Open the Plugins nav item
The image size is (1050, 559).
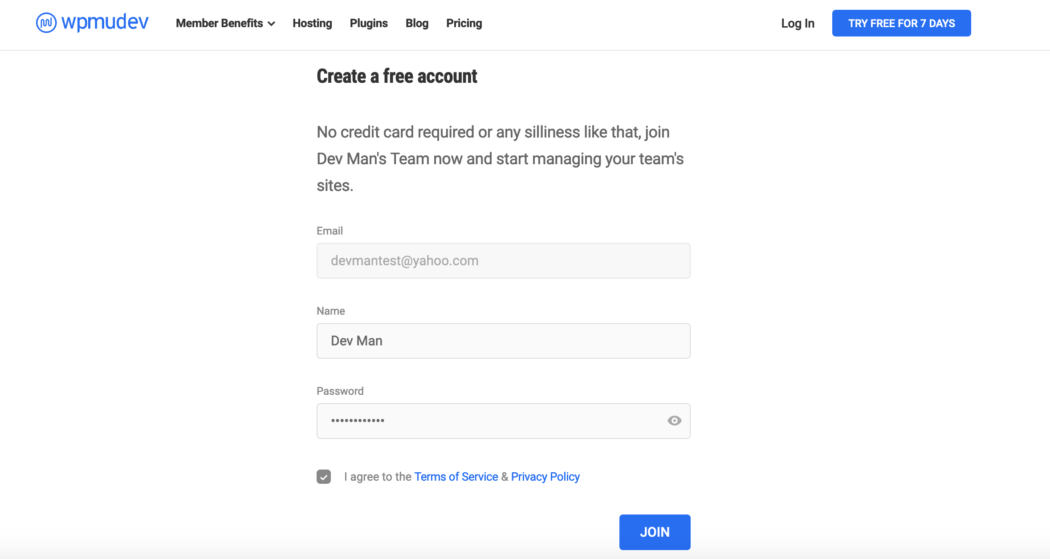point(369,23)
